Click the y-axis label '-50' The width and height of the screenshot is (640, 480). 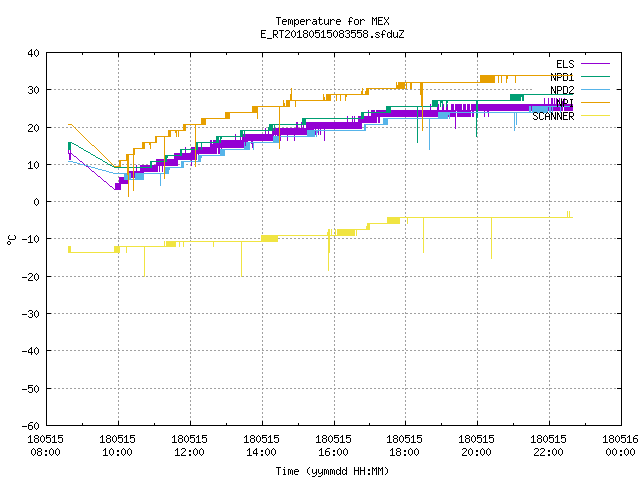tap(31, 389)
